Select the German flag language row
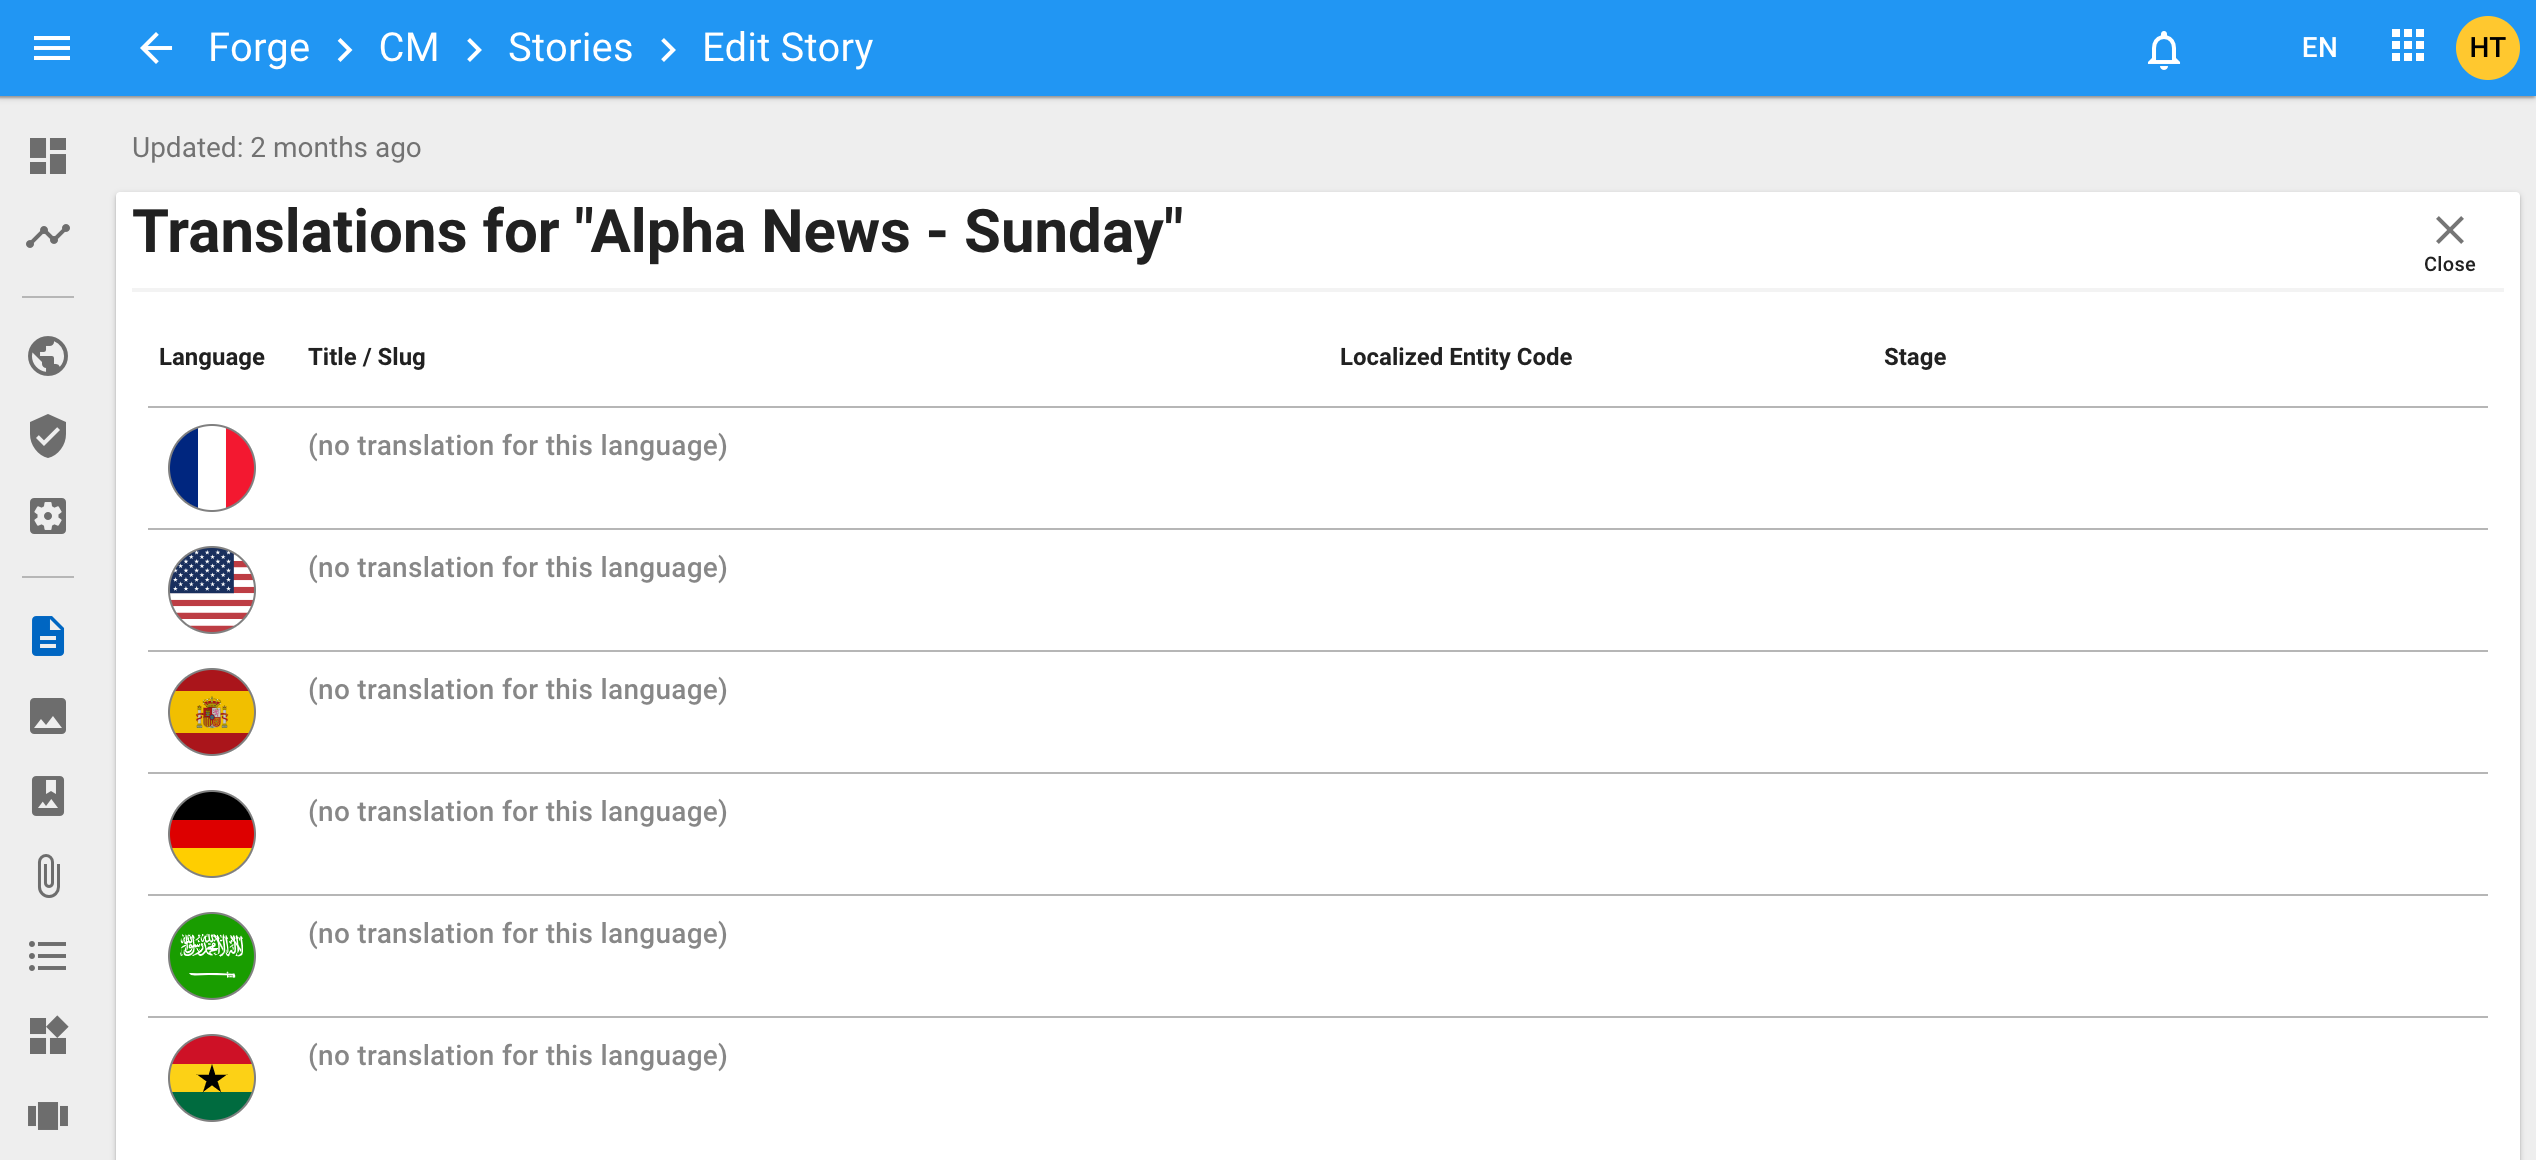The width and height of the screenshot is (2536, 1160). (x=1318, y=834)
